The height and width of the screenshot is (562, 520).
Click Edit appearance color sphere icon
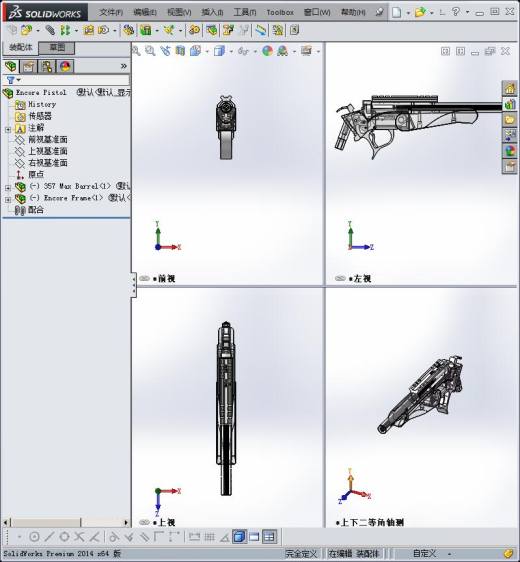pos(267,51)
